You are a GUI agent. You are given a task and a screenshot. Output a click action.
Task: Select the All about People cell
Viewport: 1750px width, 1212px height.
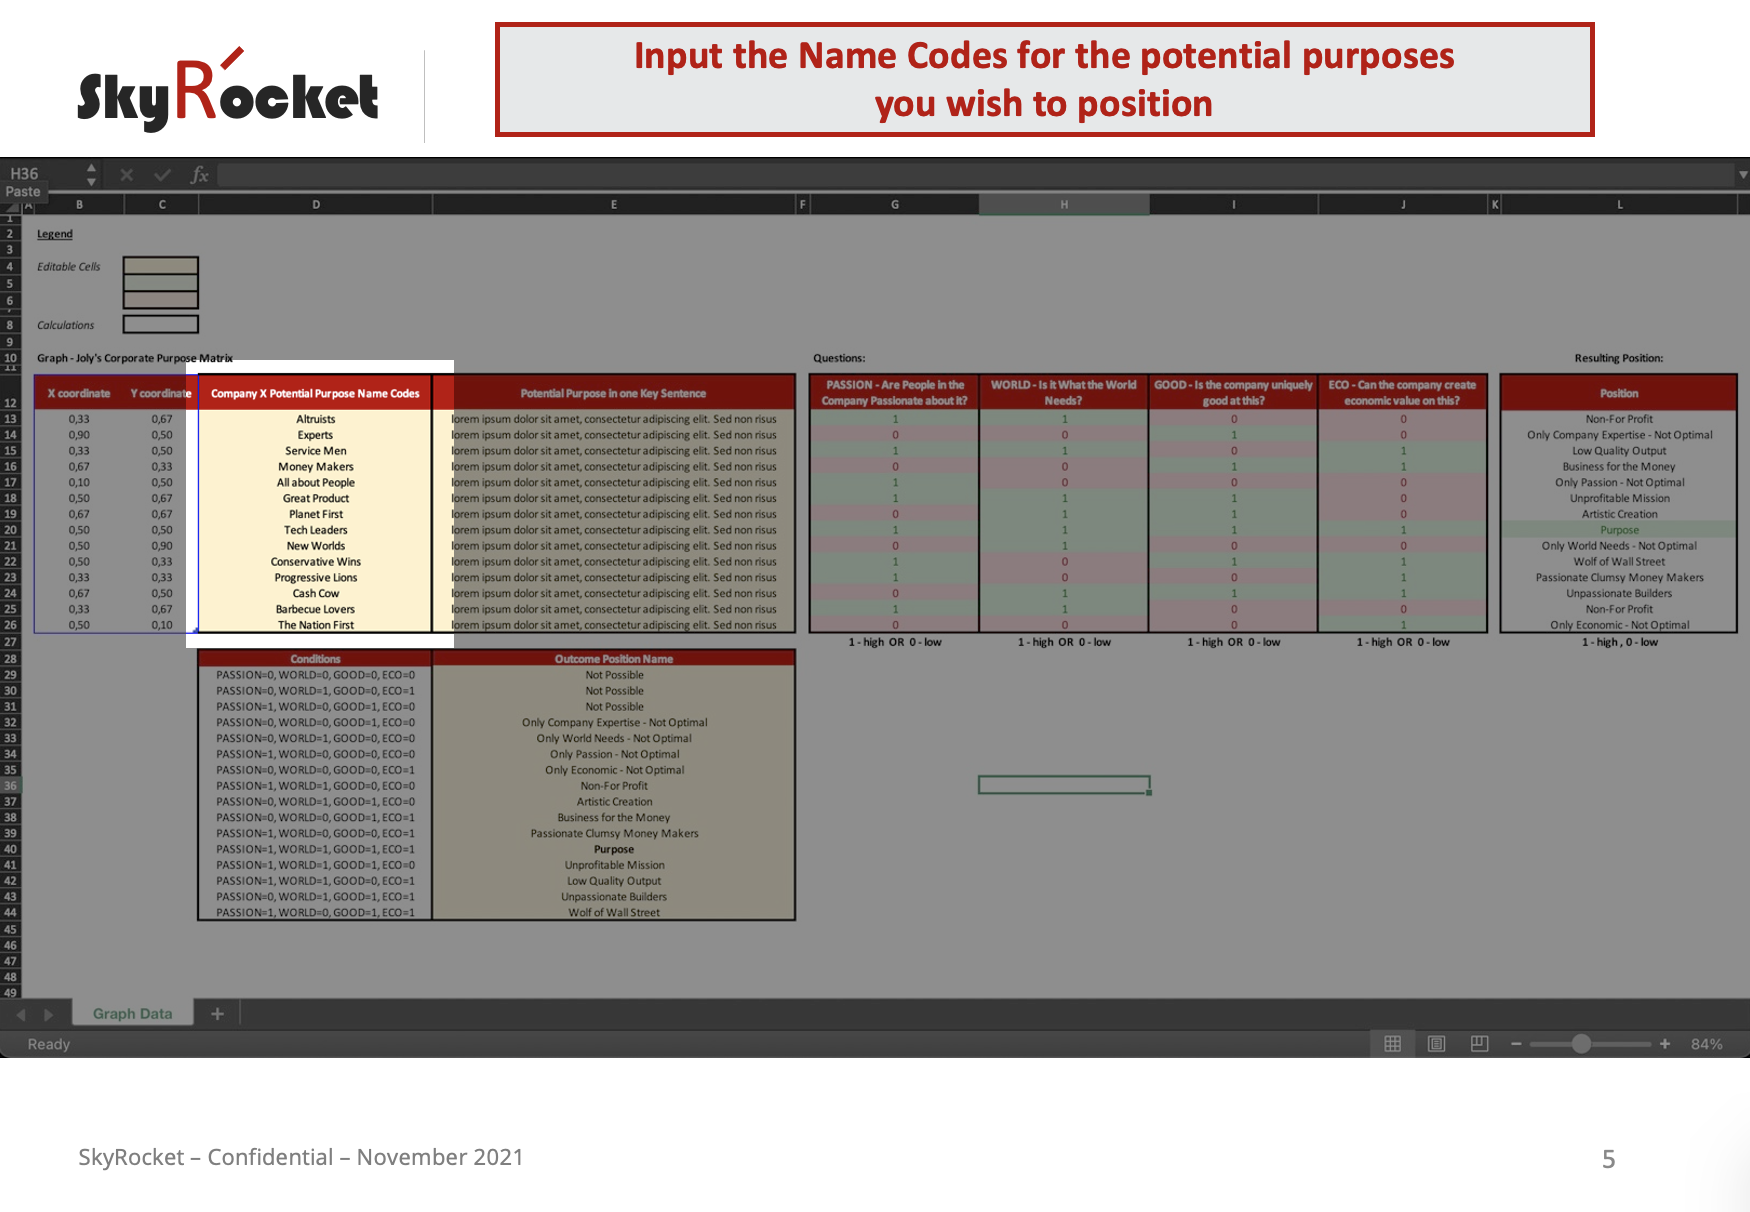pos(316,483)
